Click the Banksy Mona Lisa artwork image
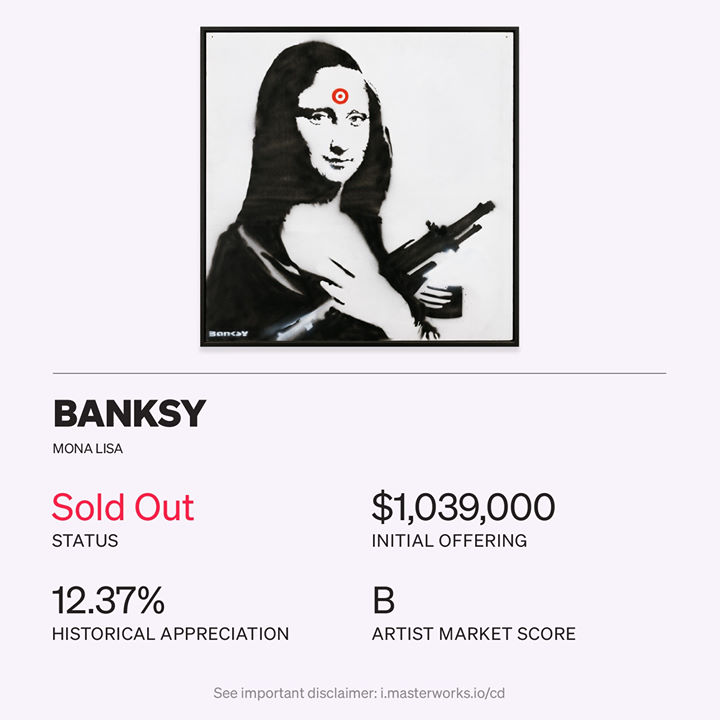Viewport: 720px width, 720px height. point(360,186)
